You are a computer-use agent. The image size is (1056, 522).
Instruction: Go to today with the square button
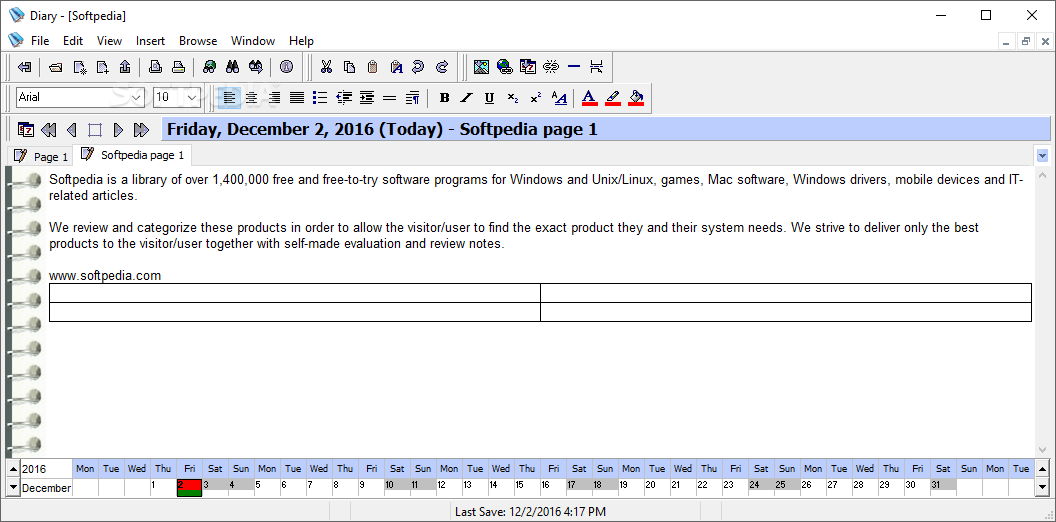94,129
